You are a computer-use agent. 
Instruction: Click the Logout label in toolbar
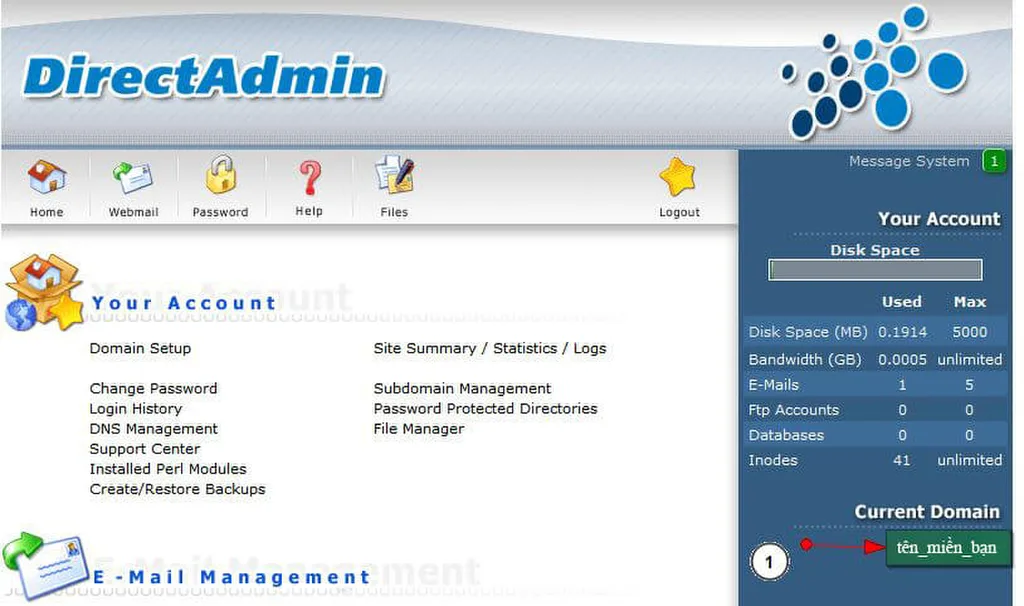click(679, 212)
